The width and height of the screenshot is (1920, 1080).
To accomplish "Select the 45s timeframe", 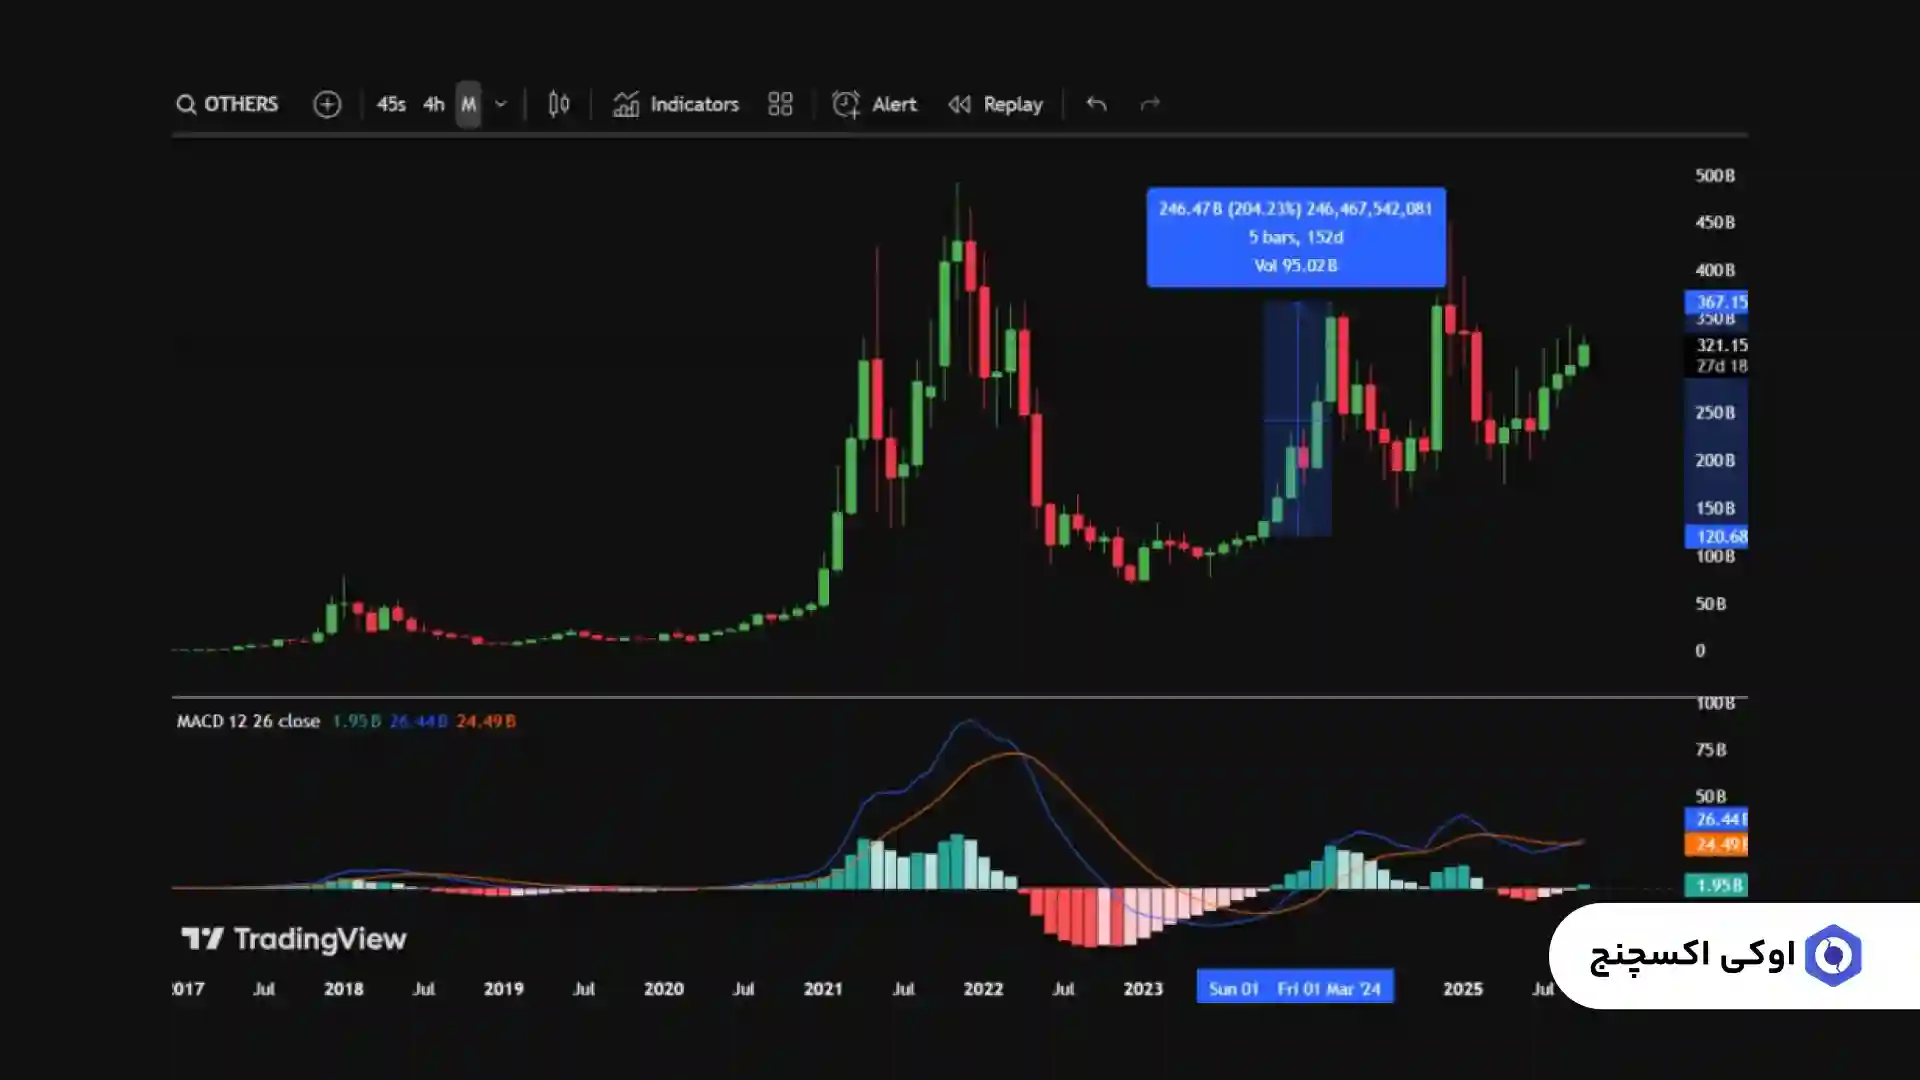I will 390,104.
